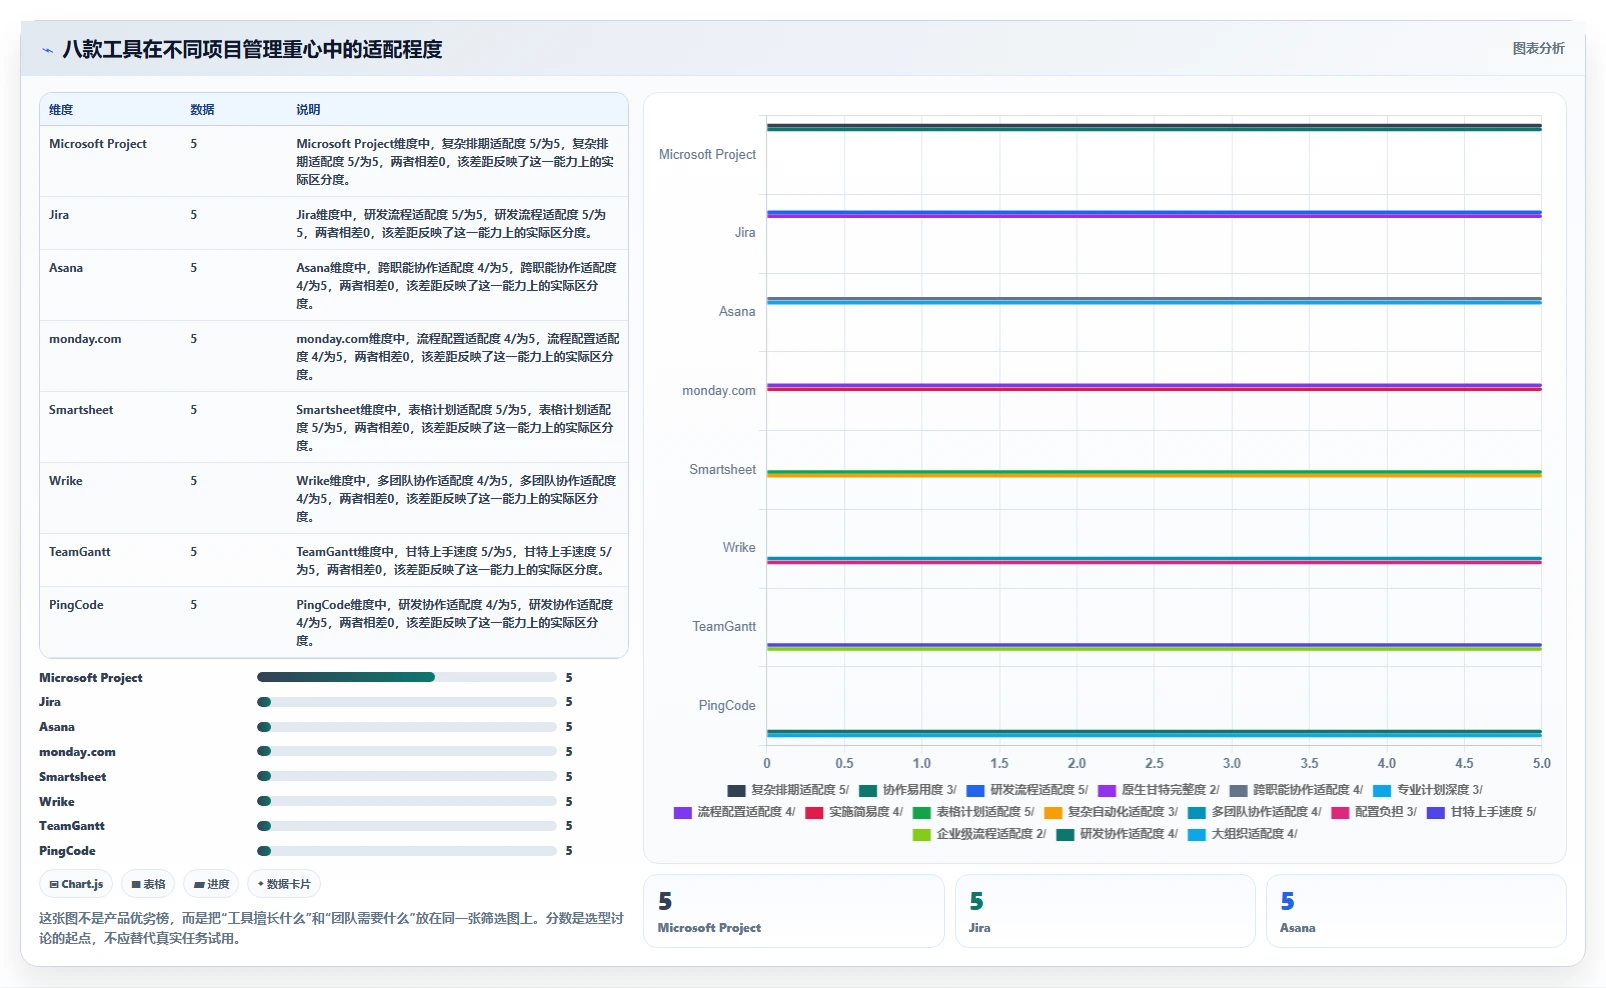Toggle the 复杂排期适配度 legend item
Image resolution: width=1606 pixels, height=988 pixels.
tap(788, 790)
